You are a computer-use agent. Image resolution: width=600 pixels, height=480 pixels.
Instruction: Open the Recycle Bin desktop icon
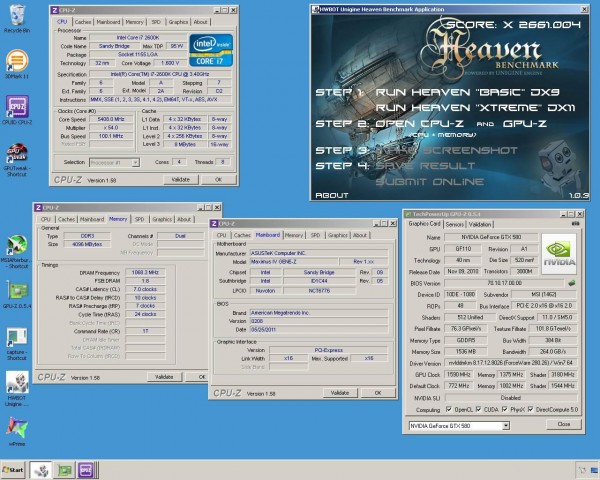[17, 18]
